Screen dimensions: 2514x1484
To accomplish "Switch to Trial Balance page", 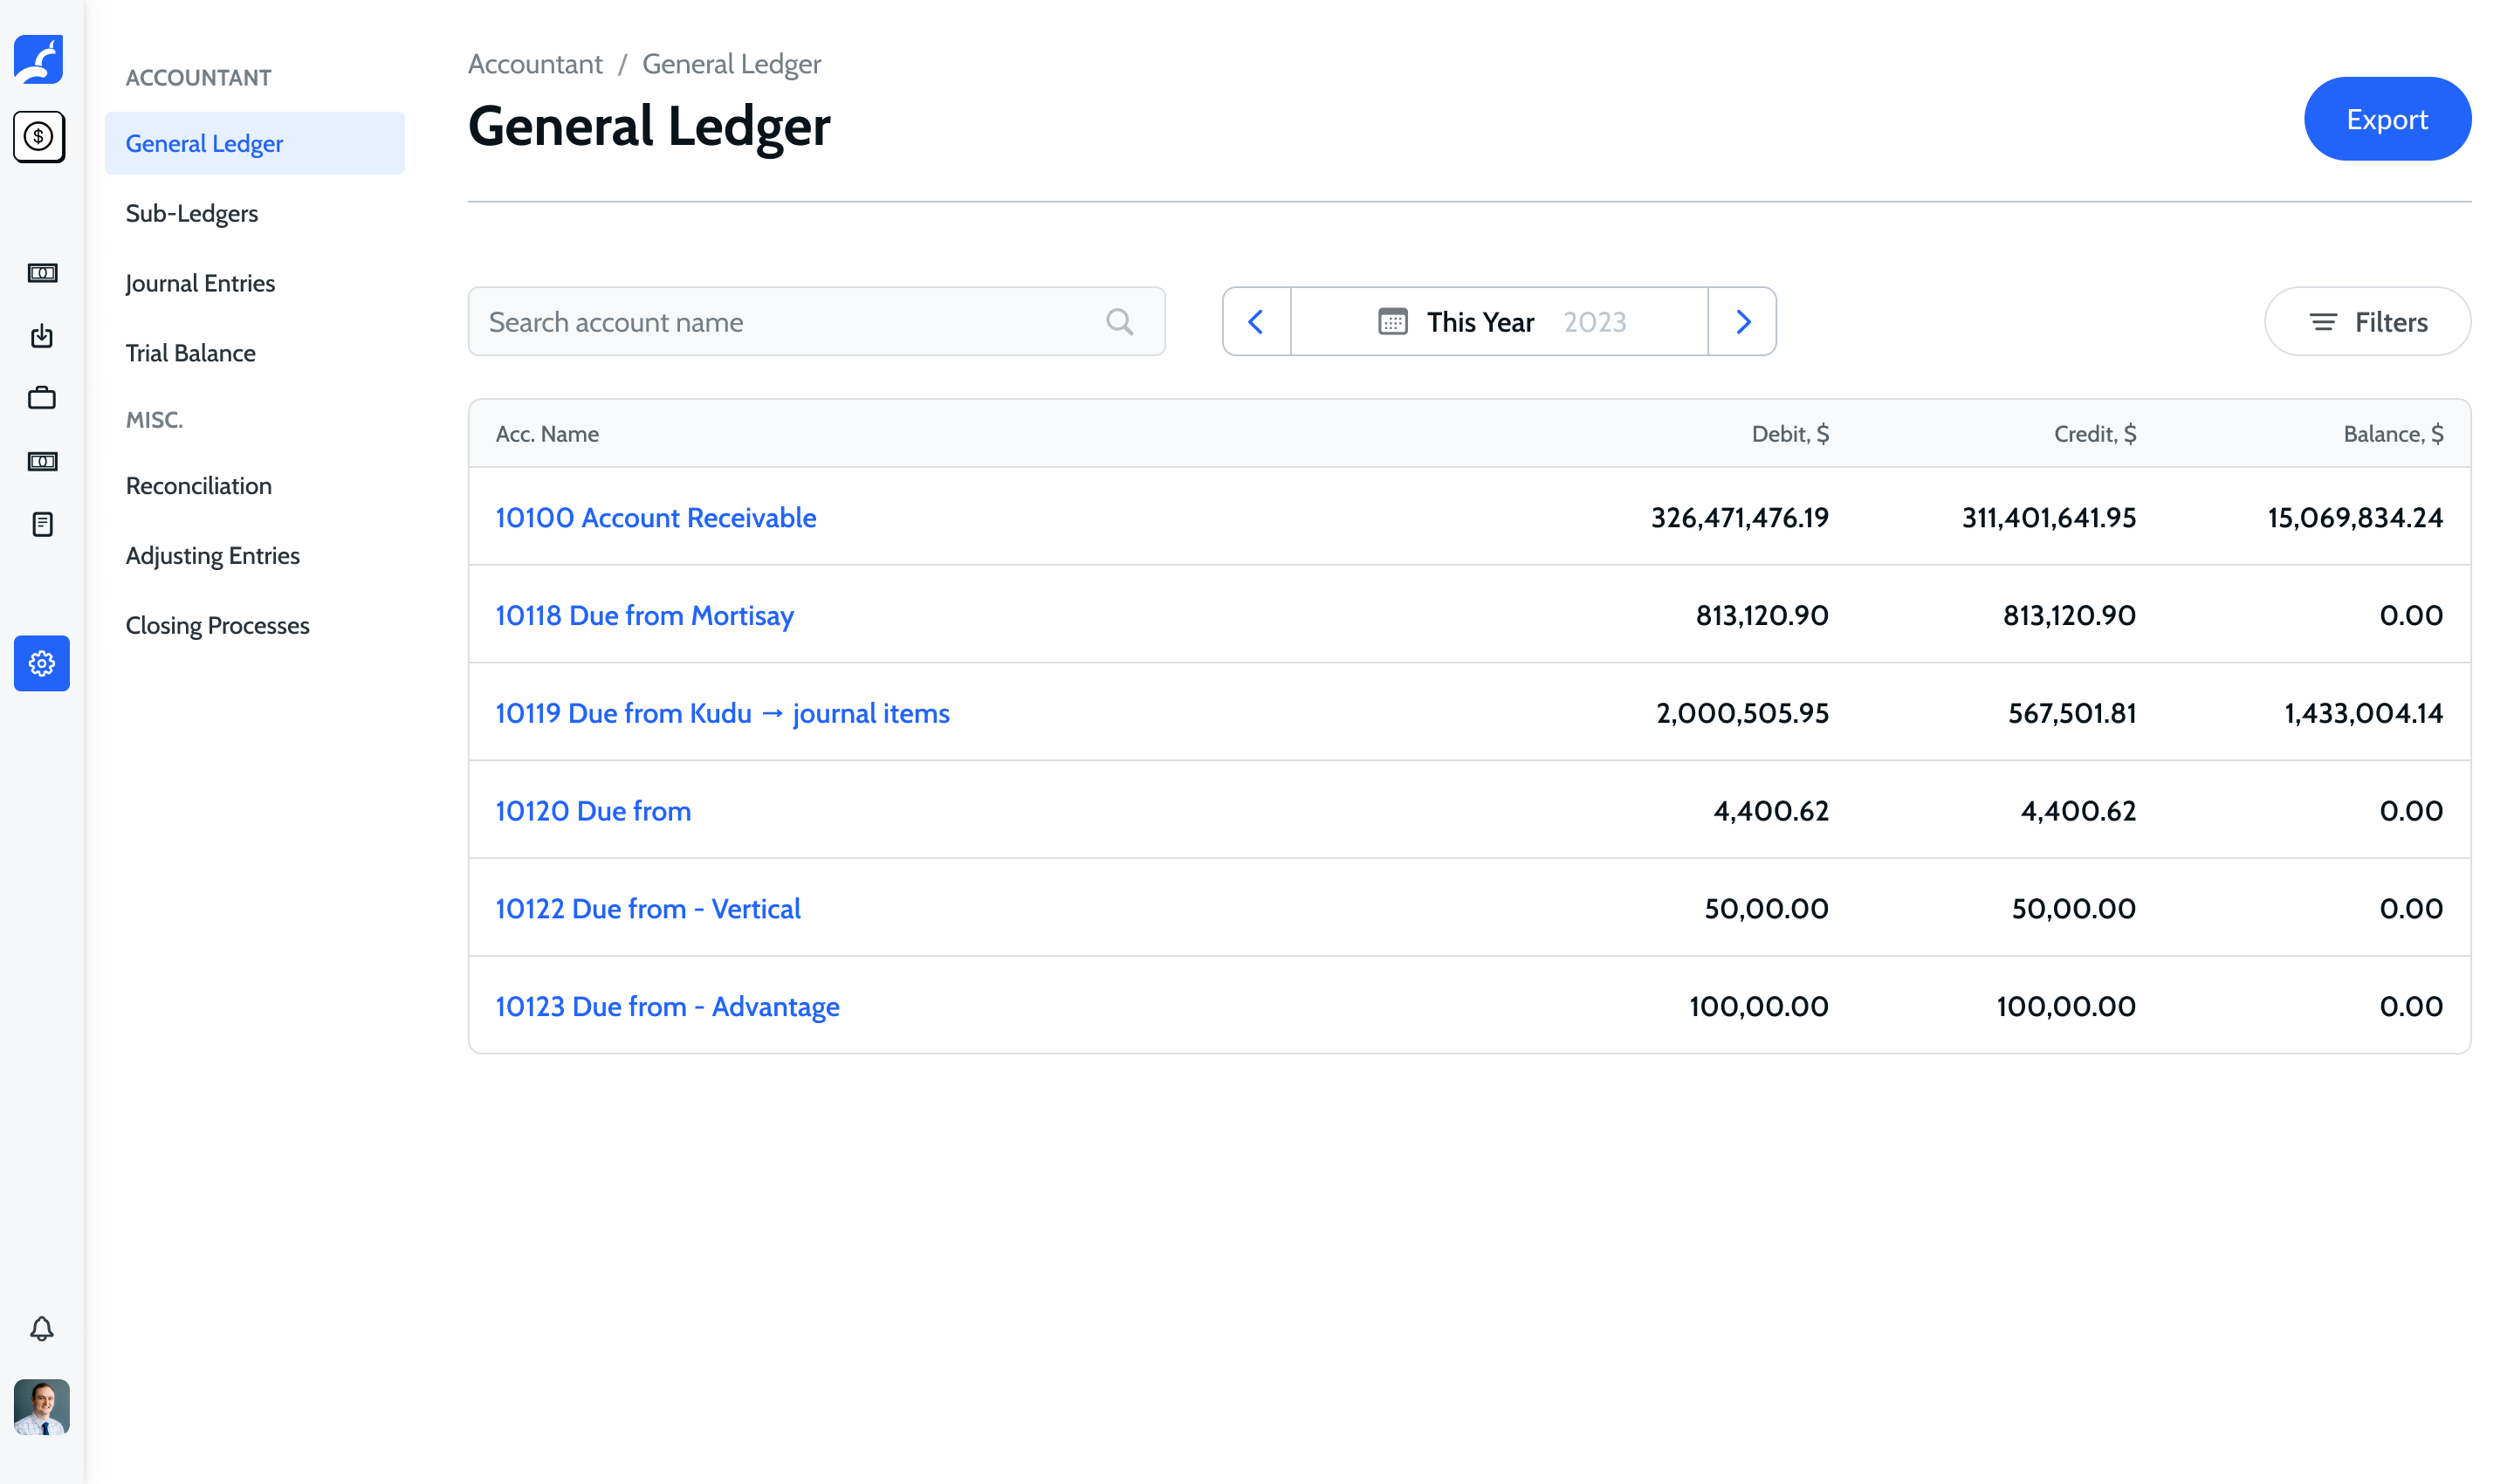I will tap(191, 353).
